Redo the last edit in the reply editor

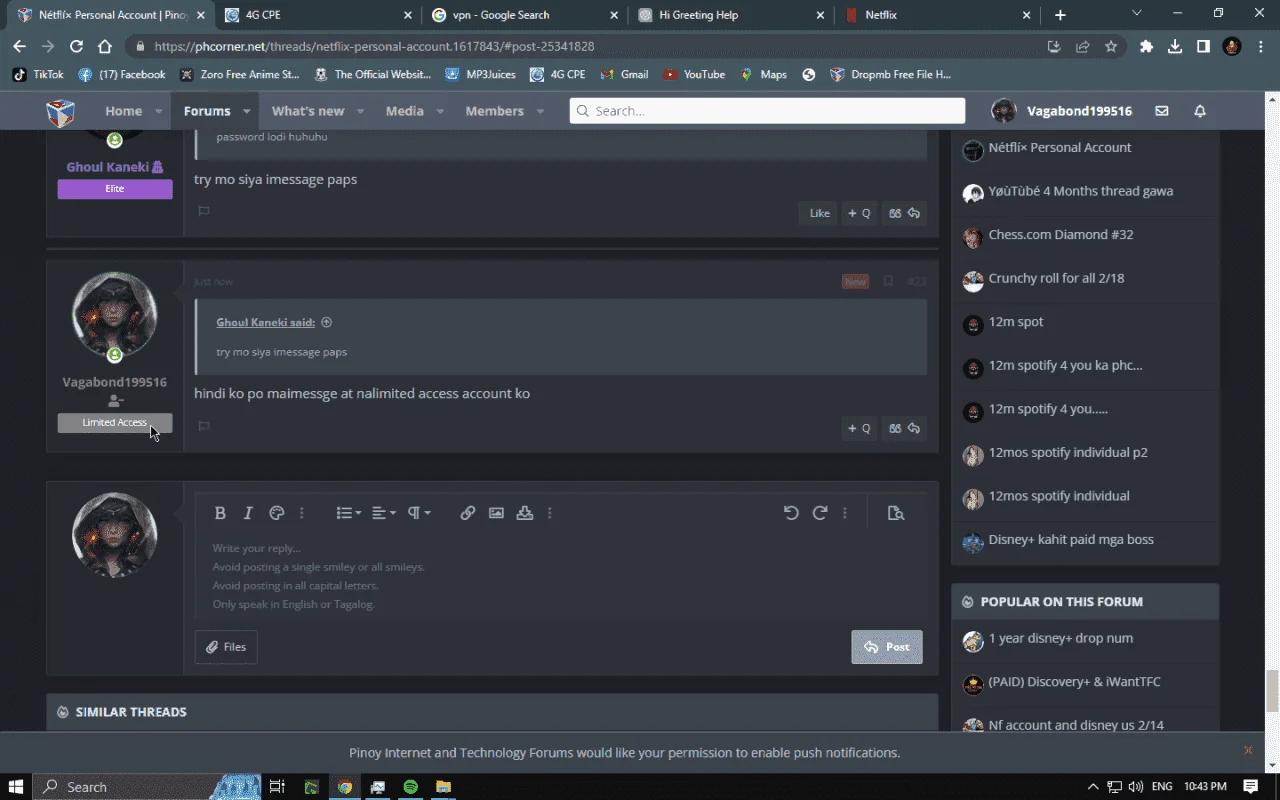820,513
